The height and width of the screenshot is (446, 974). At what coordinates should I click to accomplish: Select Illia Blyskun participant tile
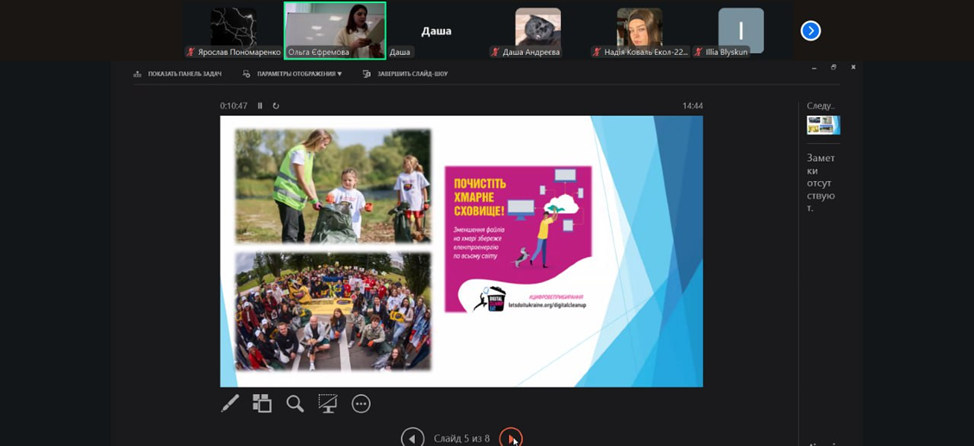(740, 30)
